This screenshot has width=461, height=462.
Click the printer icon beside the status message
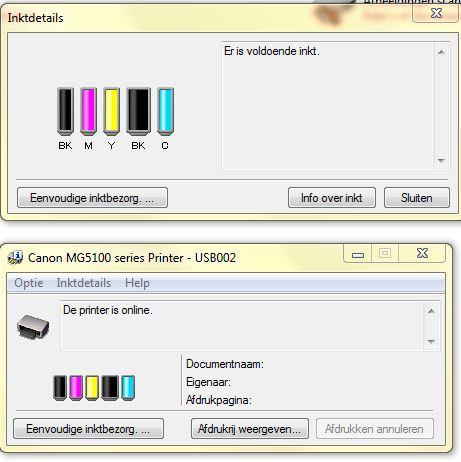click(33, 327)
